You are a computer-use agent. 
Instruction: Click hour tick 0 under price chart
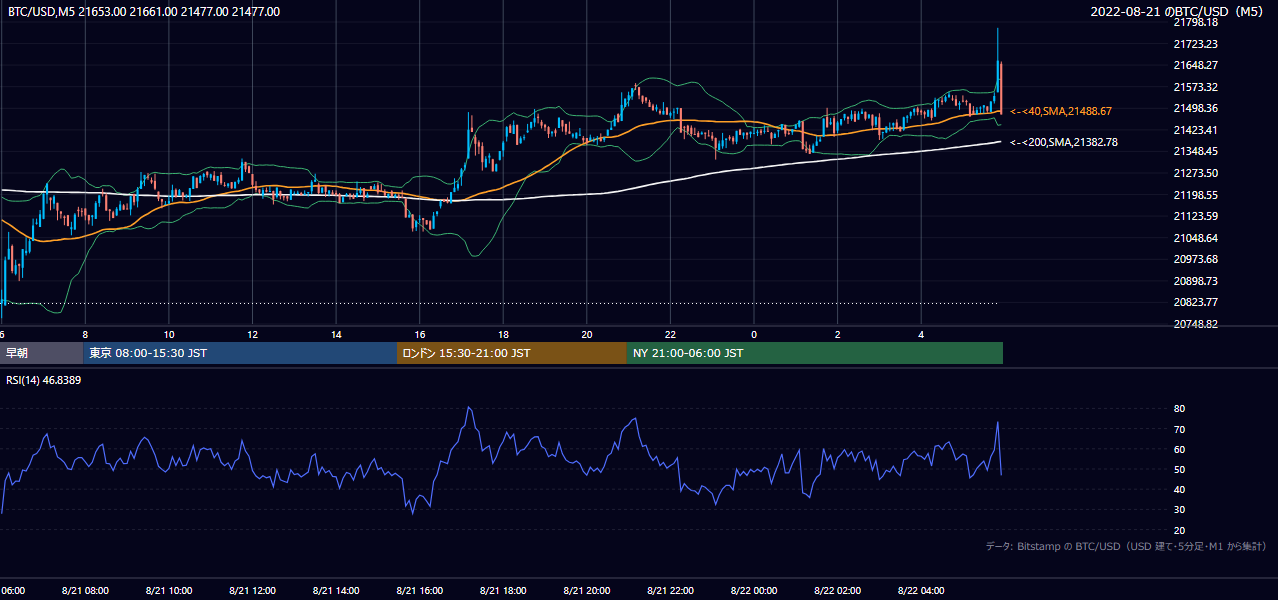point(754,334)
